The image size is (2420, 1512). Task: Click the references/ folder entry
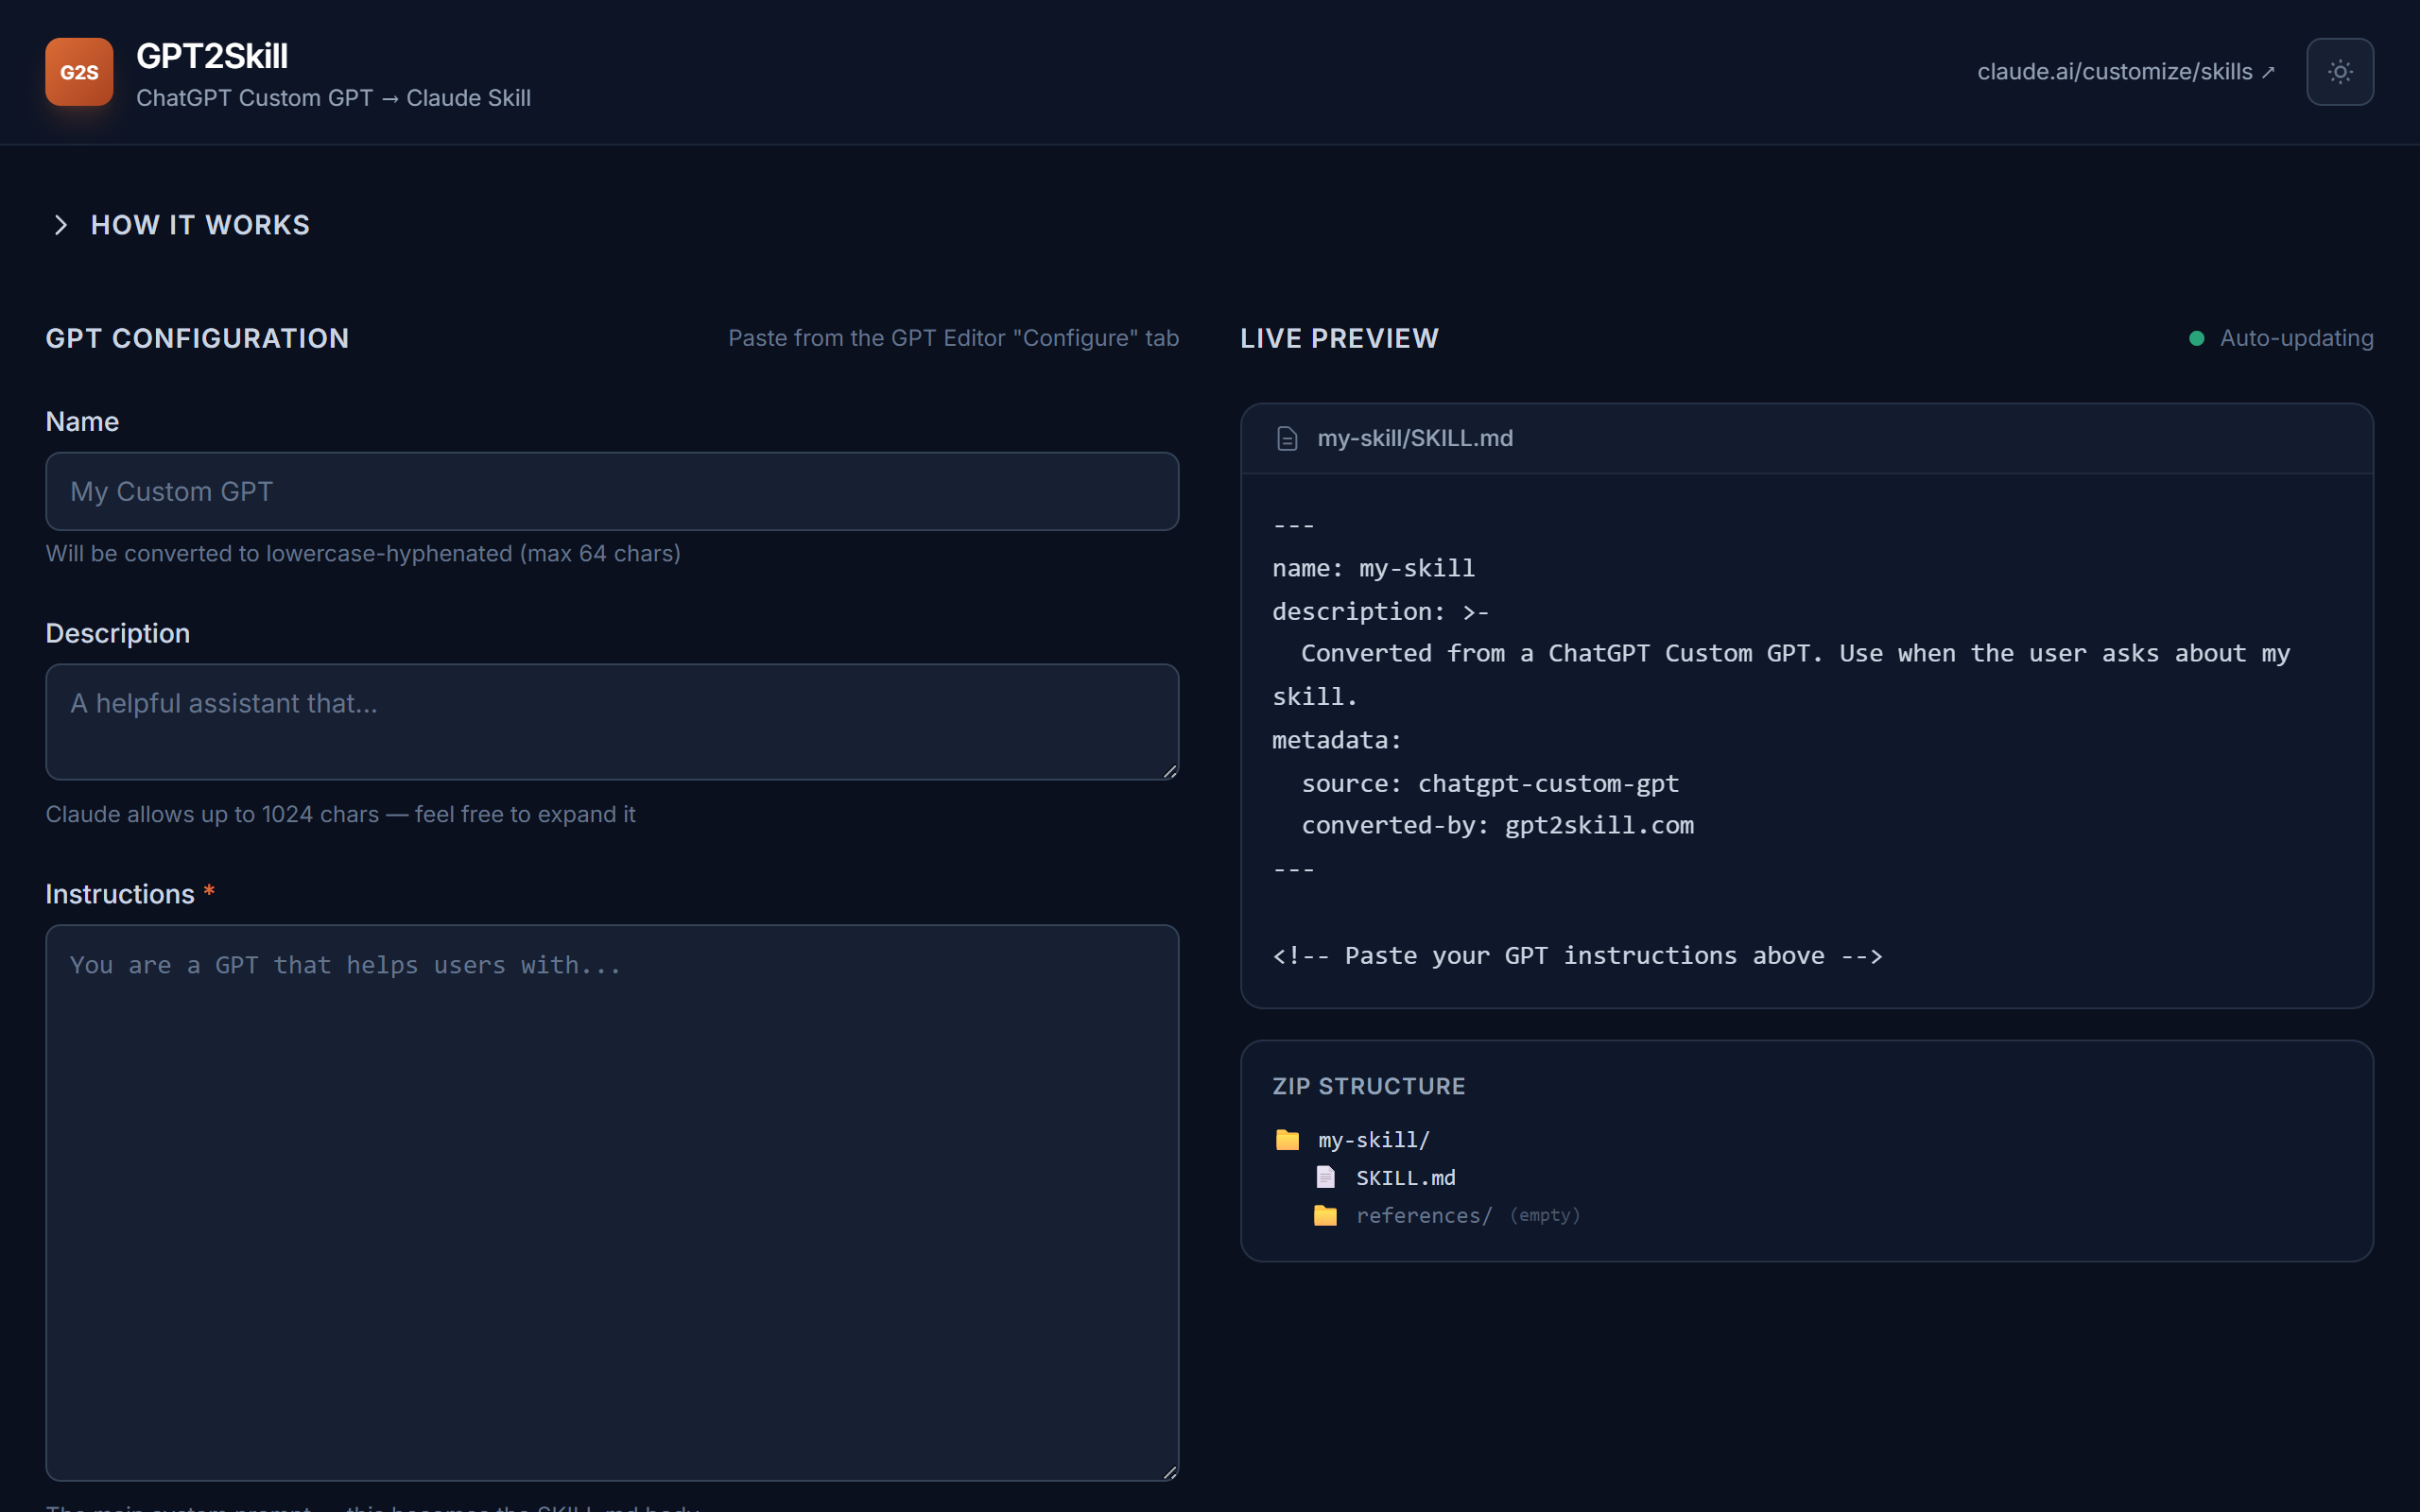pyautogui.click(x=1424, y=1215)
